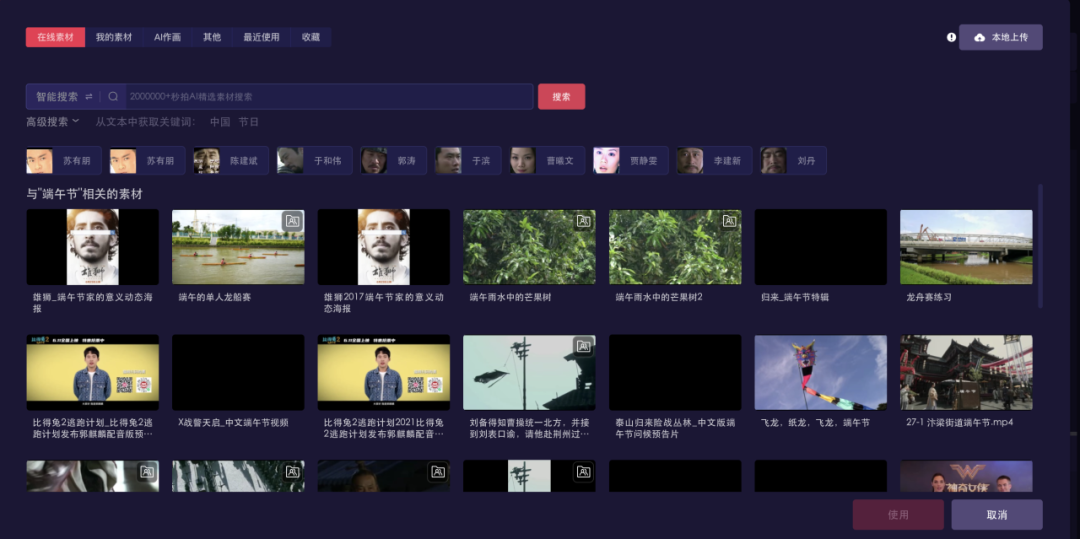Select the 收藏 tab
Screen dimensions: 1080x539
pos(311,37)
